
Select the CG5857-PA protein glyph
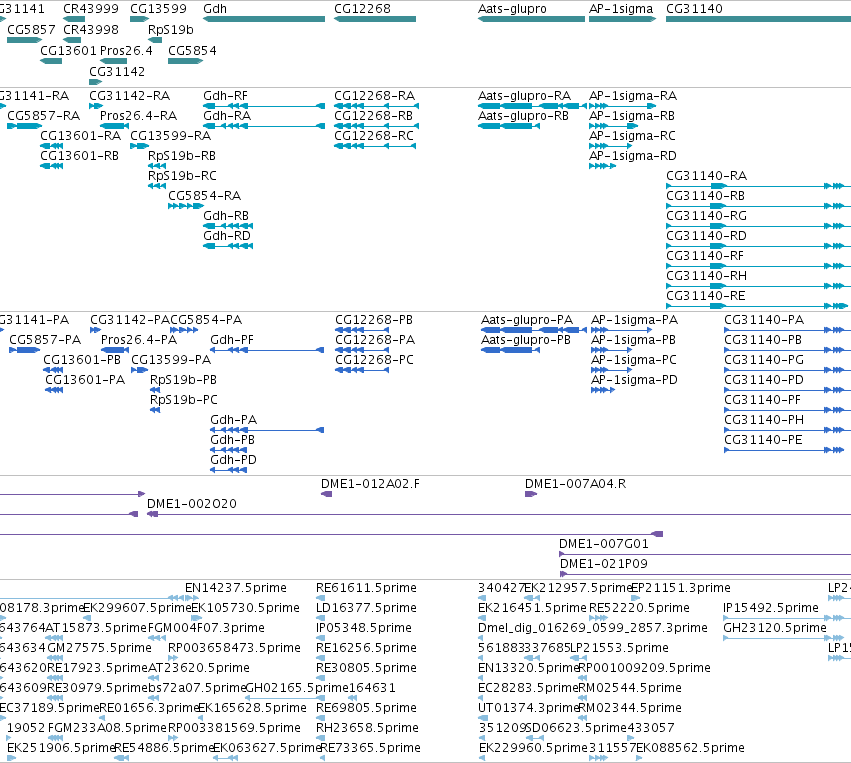pos(25,350)
